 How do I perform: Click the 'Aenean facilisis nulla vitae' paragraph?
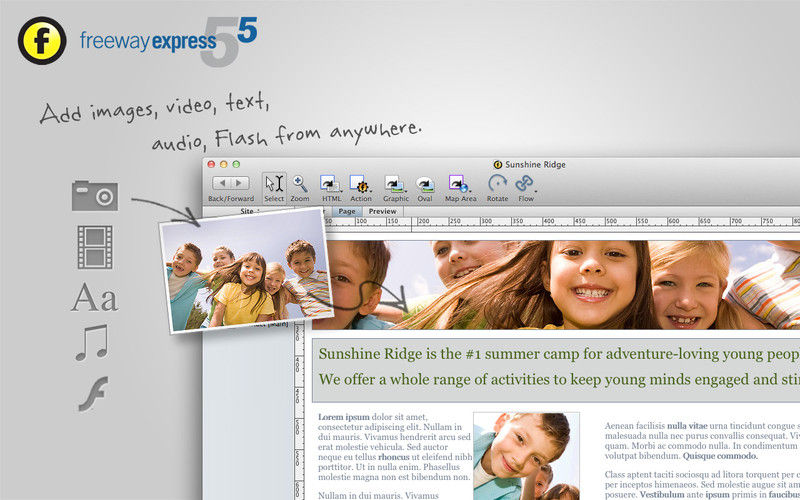pyautogui.click(x=702, y=441)
